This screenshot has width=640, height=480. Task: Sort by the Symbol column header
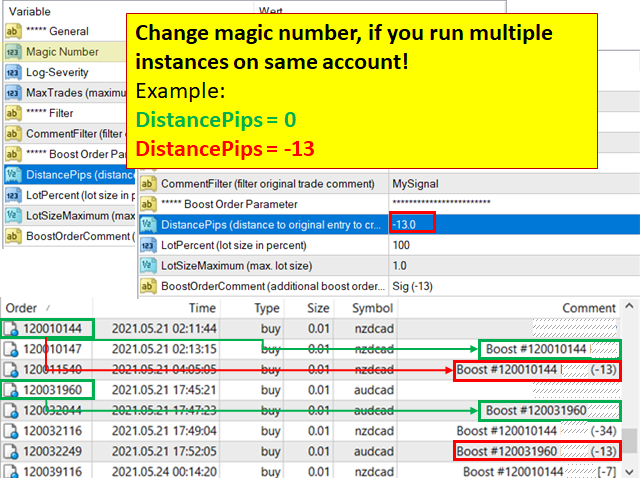tap(372, 308)
